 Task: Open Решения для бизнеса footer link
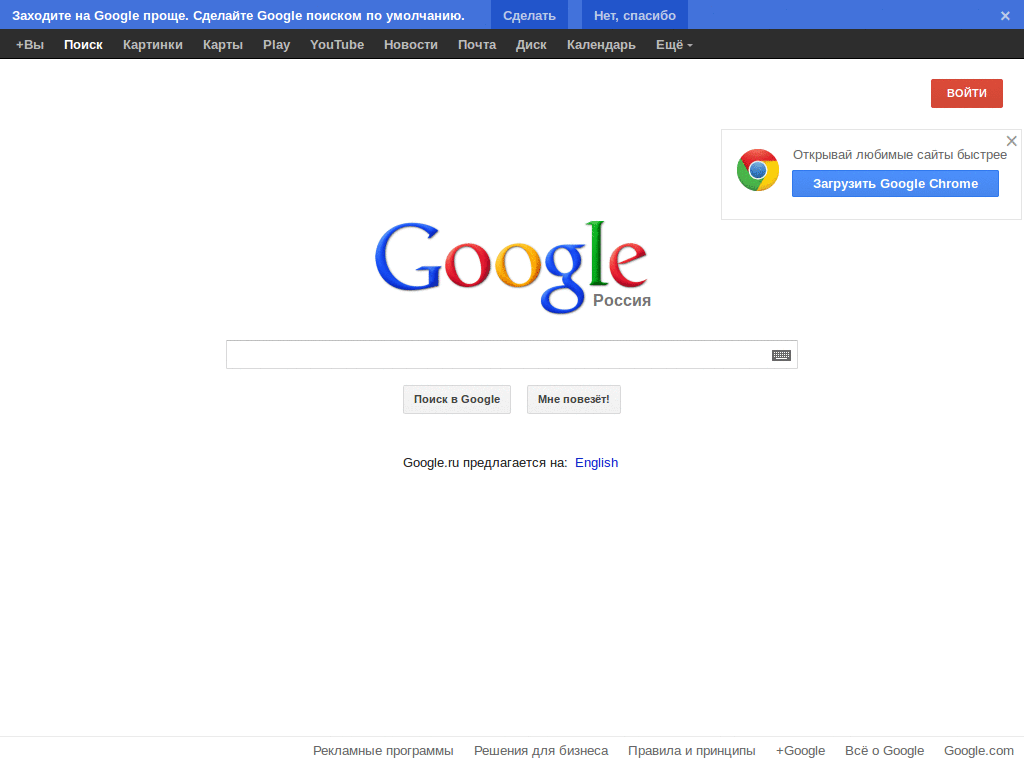click(541, 751)
